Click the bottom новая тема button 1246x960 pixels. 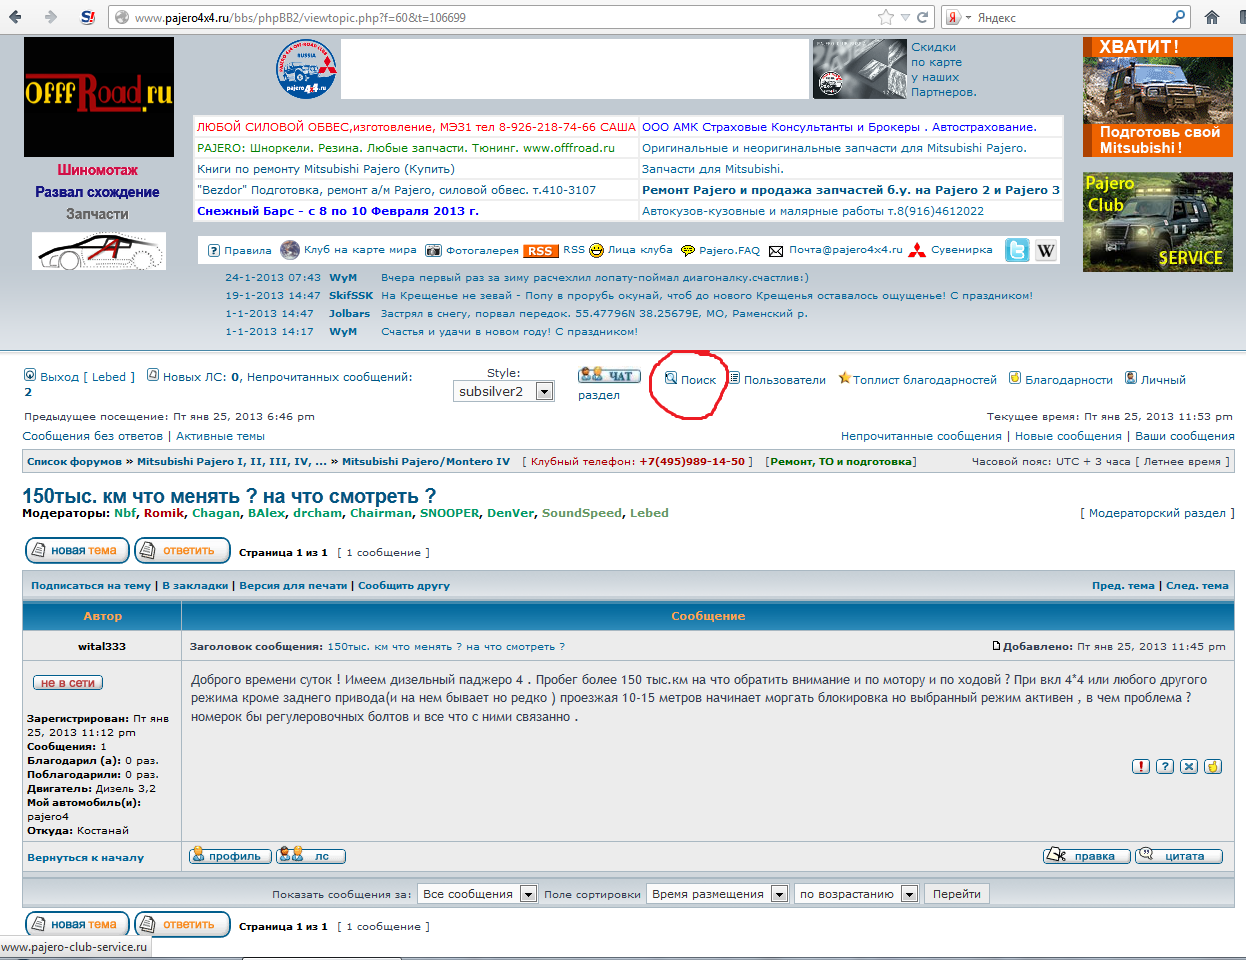pyautogui.click(x=77, y=924)
